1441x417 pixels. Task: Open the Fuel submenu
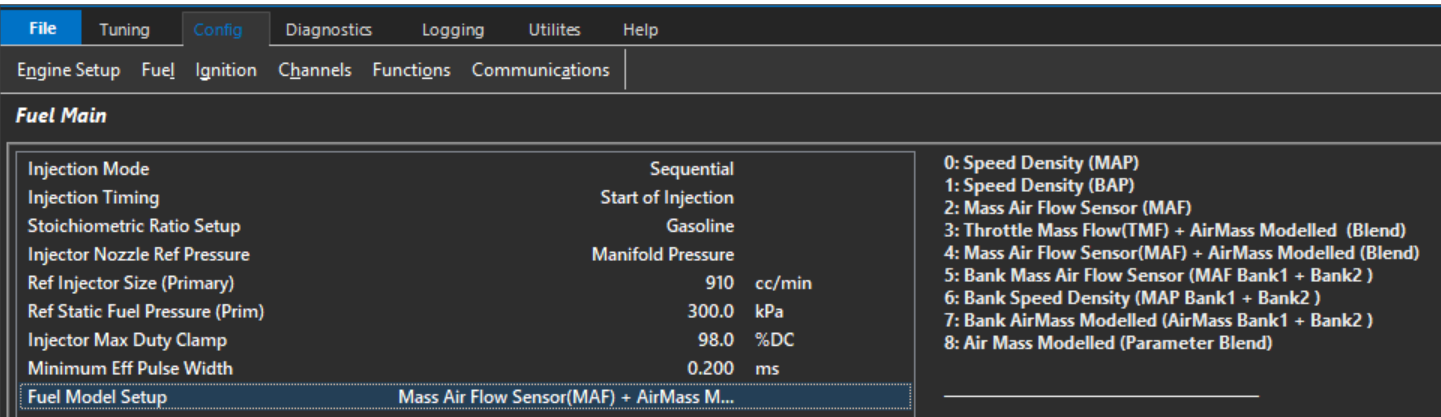pyautogui.click(x=158, y=70)
